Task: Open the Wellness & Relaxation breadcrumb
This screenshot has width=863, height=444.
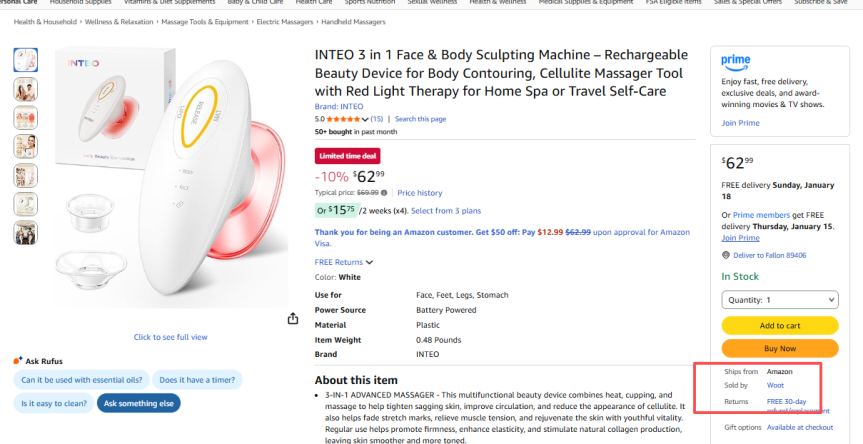Action: pos(113,21)
